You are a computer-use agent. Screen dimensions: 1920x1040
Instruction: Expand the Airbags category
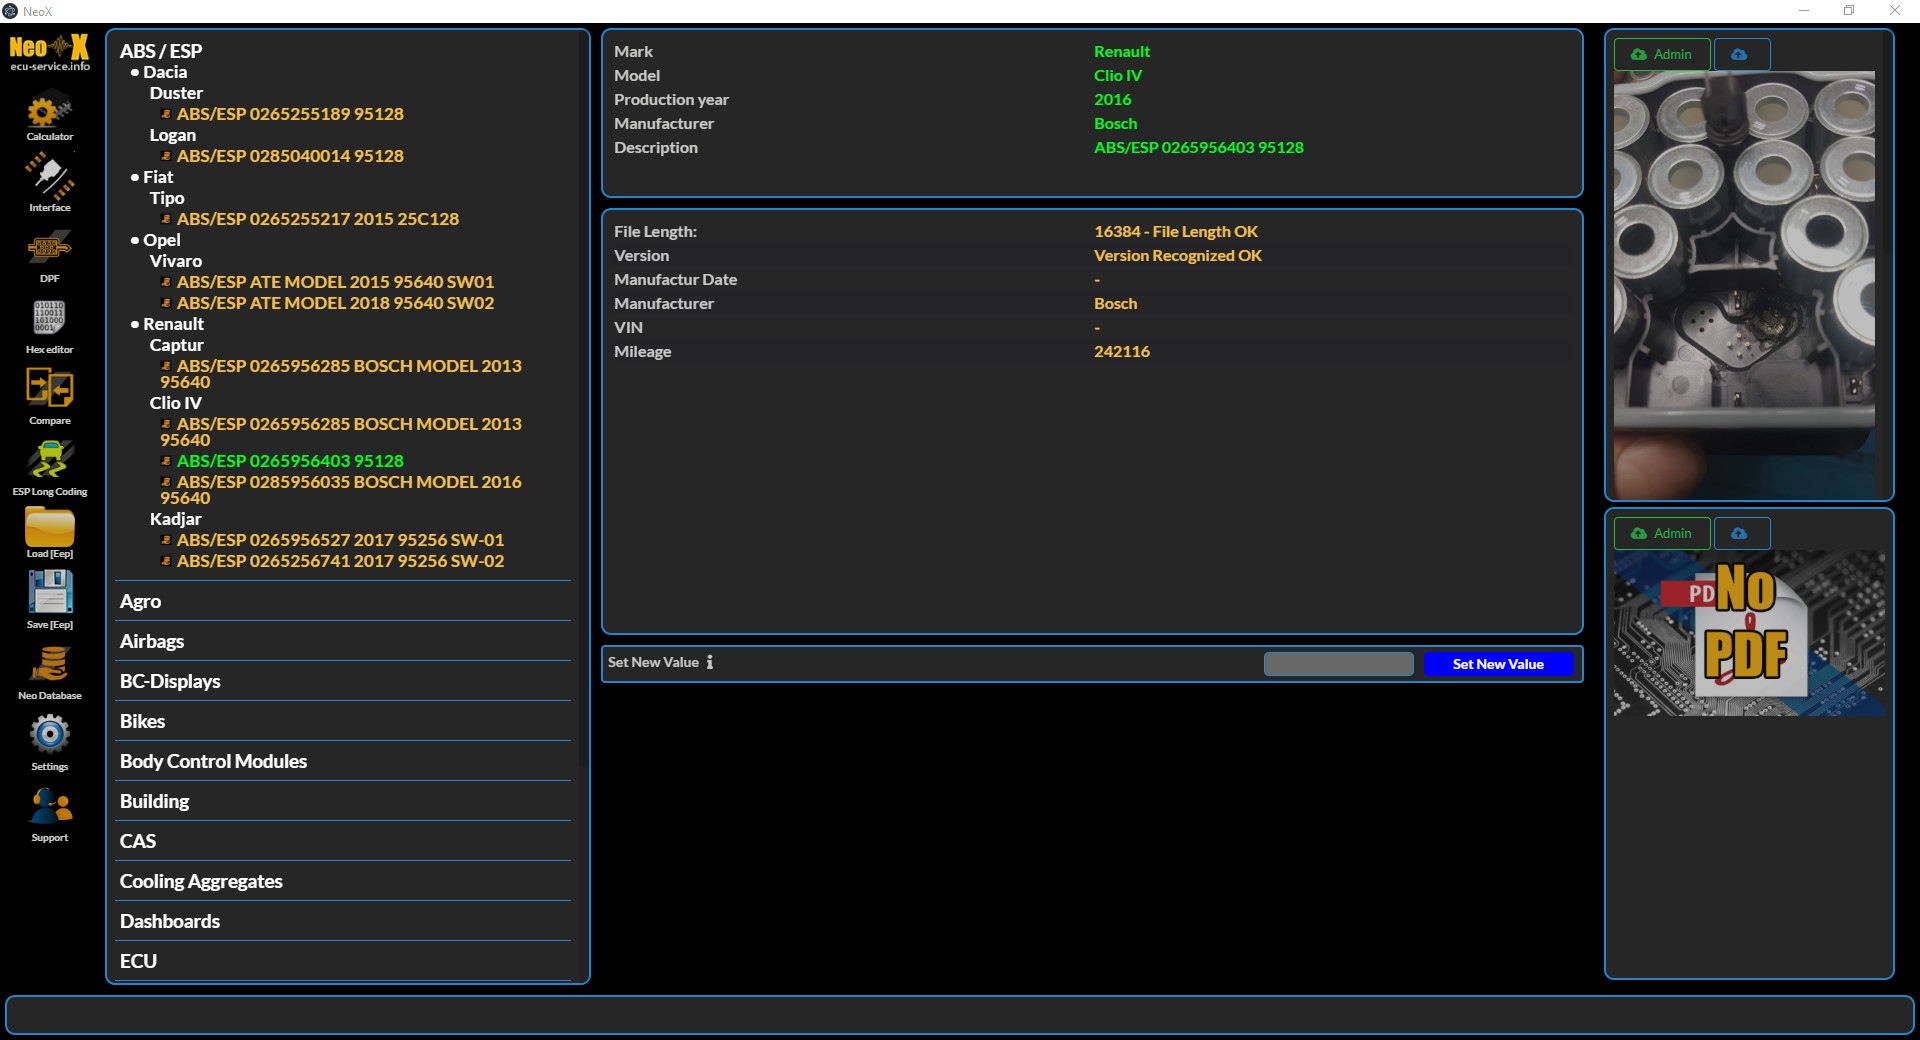click(x=343, y=641)
